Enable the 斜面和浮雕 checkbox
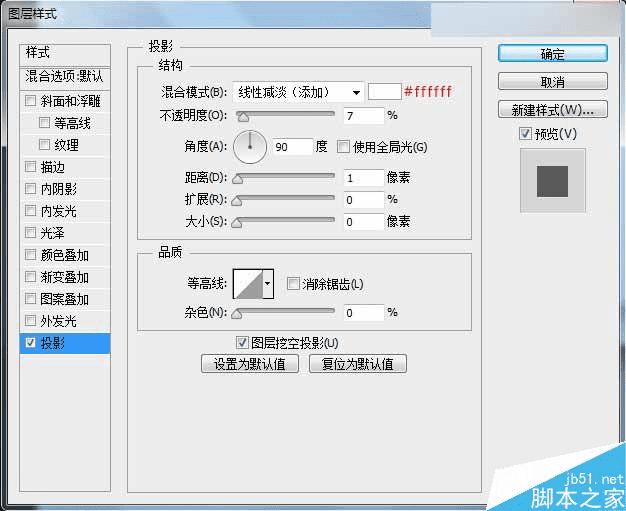This screenshot has height=511, width=626. coord(30,101)
